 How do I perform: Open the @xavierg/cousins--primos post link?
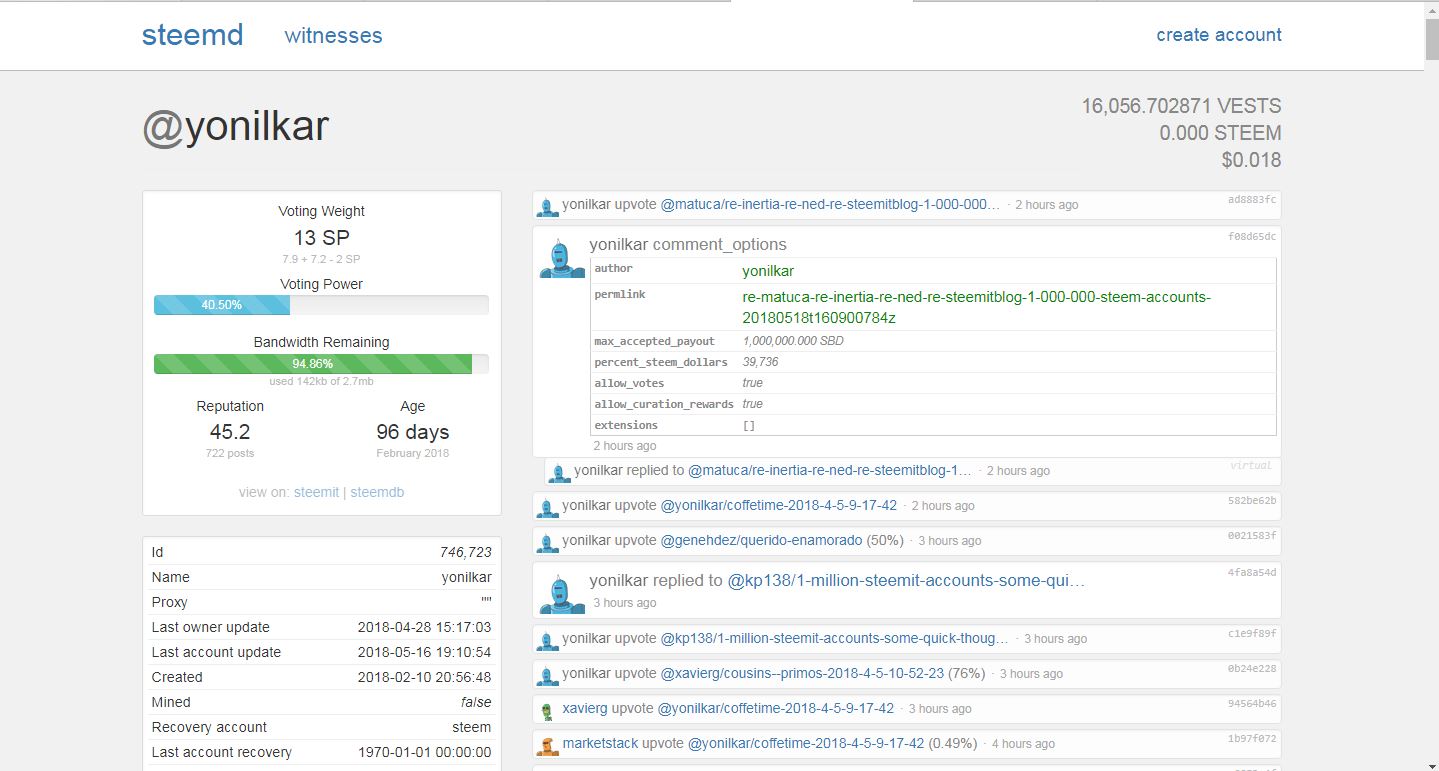click(802, 673)
